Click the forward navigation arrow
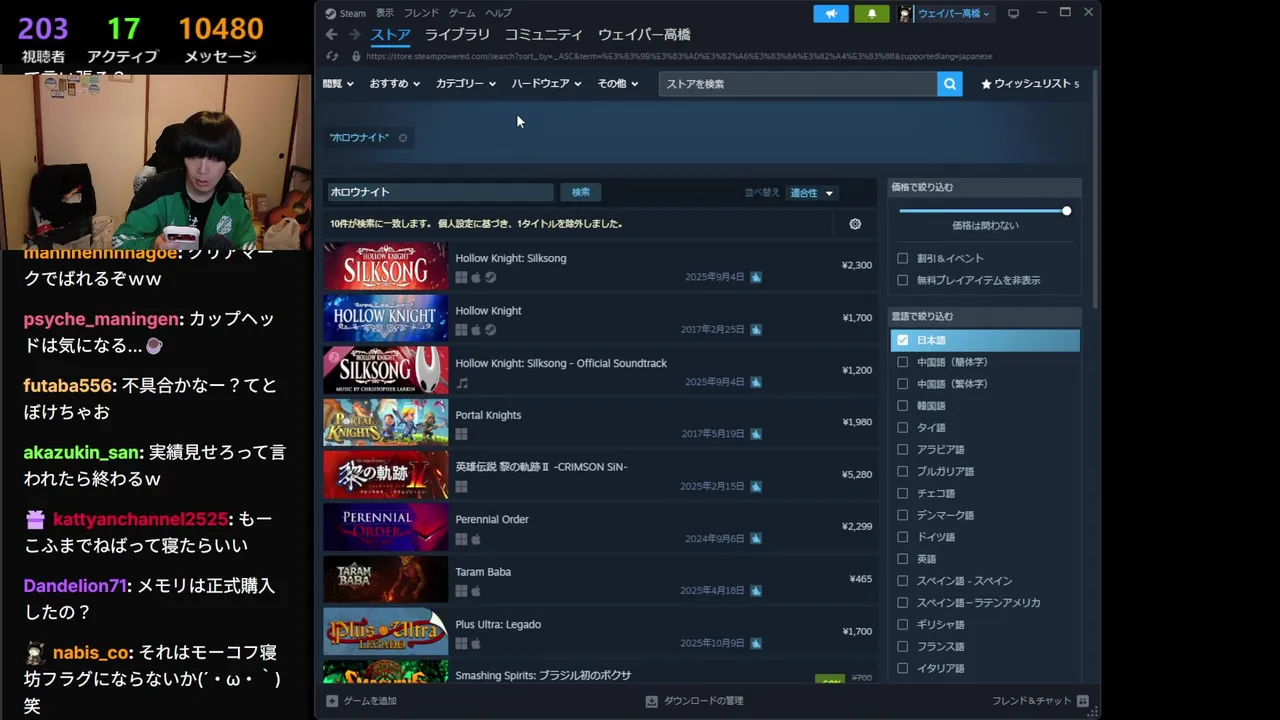This screenshot has width=1280, height=720. pos(354,35)
